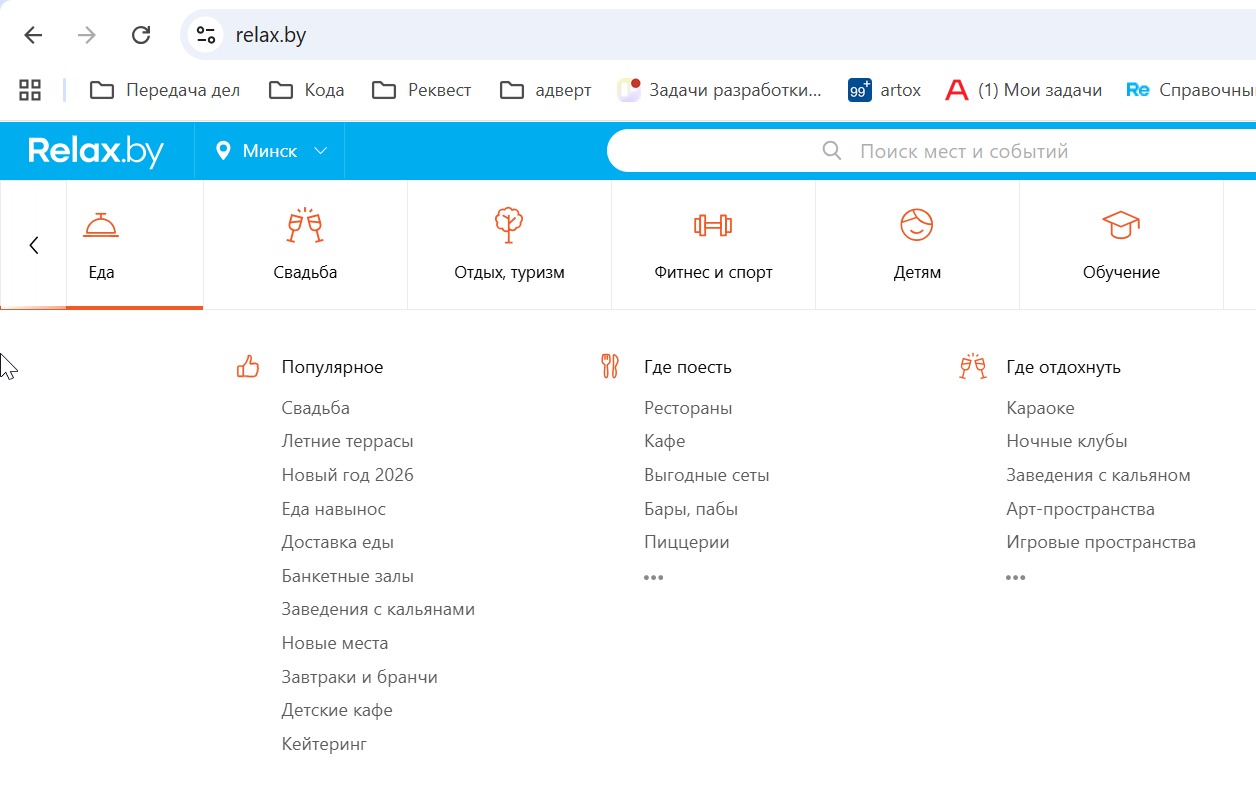Click the Детям child face icon

coord(917,225)
